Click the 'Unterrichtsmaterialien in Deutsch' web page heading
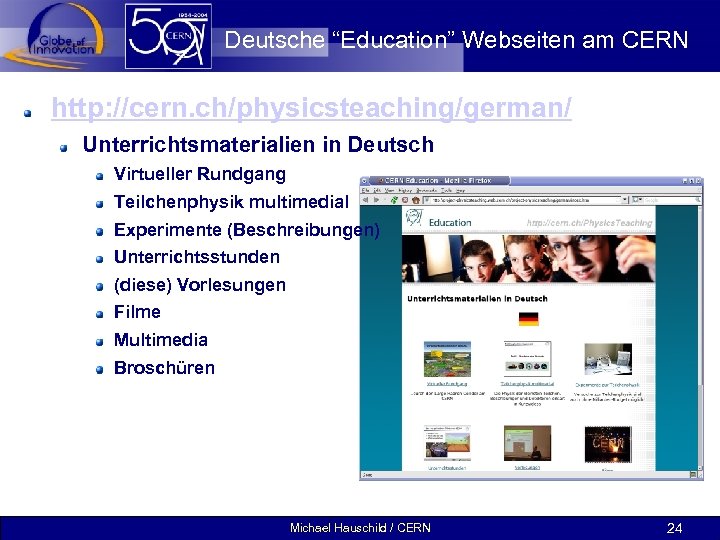The image size is (720, 540). (x=477, y=298)
